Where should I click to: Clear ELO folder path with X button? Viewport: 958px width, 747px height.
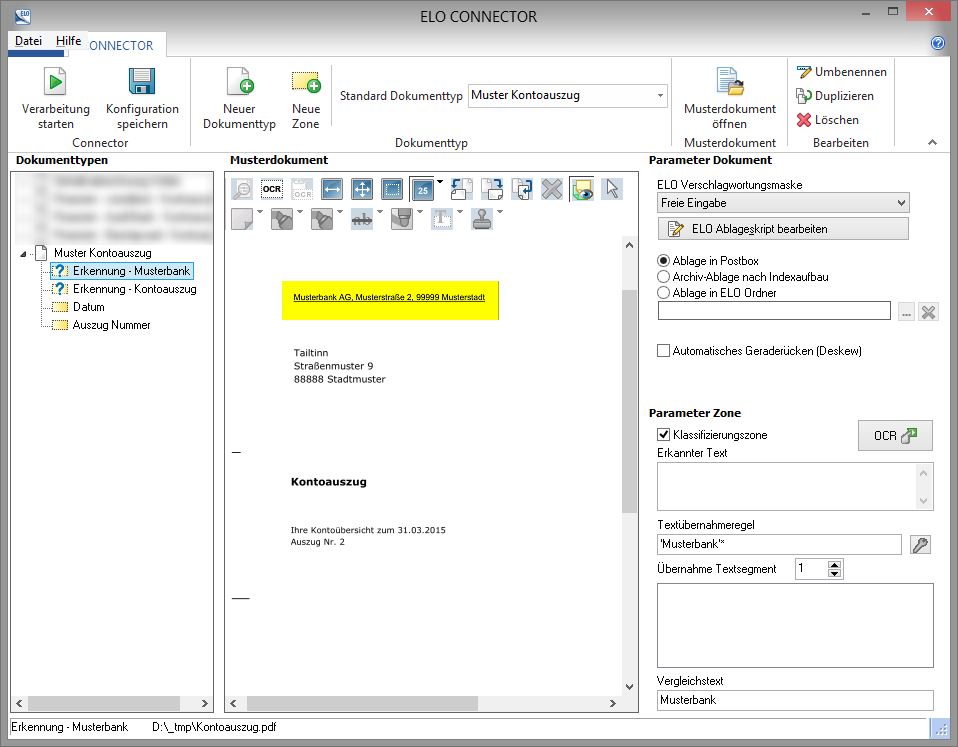coord(928,313)
